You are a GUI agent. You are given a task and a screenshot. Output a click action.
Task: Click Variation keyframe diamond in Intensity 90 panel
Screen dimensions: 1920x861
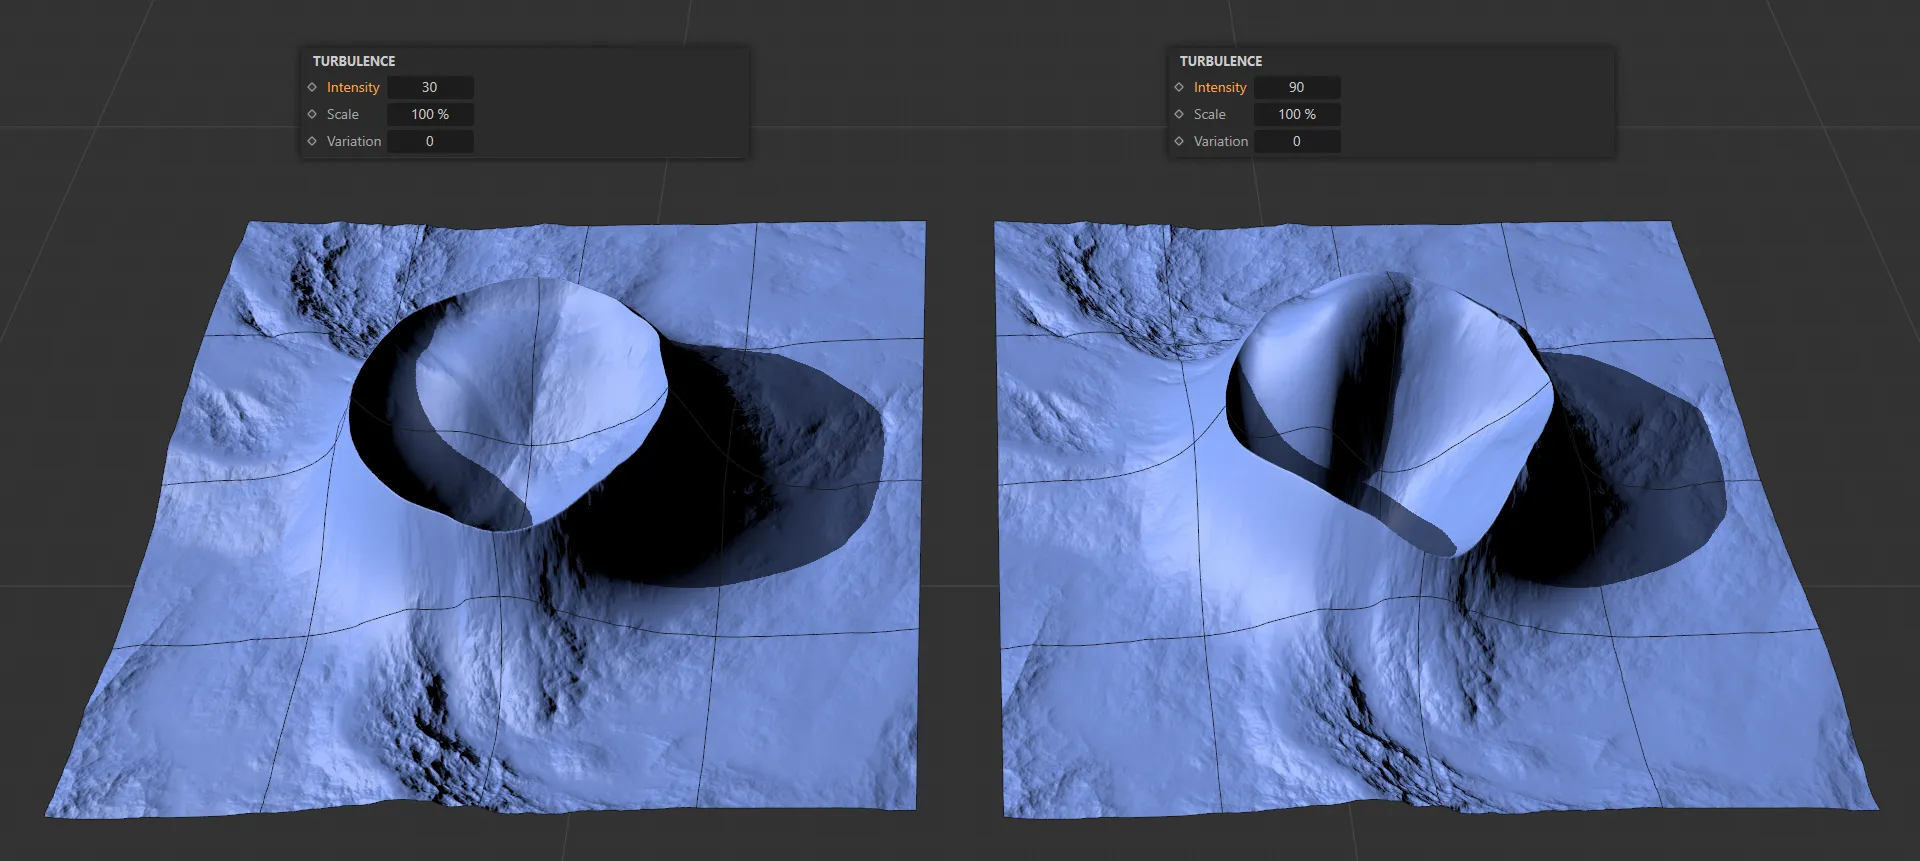coord(1179,142)
